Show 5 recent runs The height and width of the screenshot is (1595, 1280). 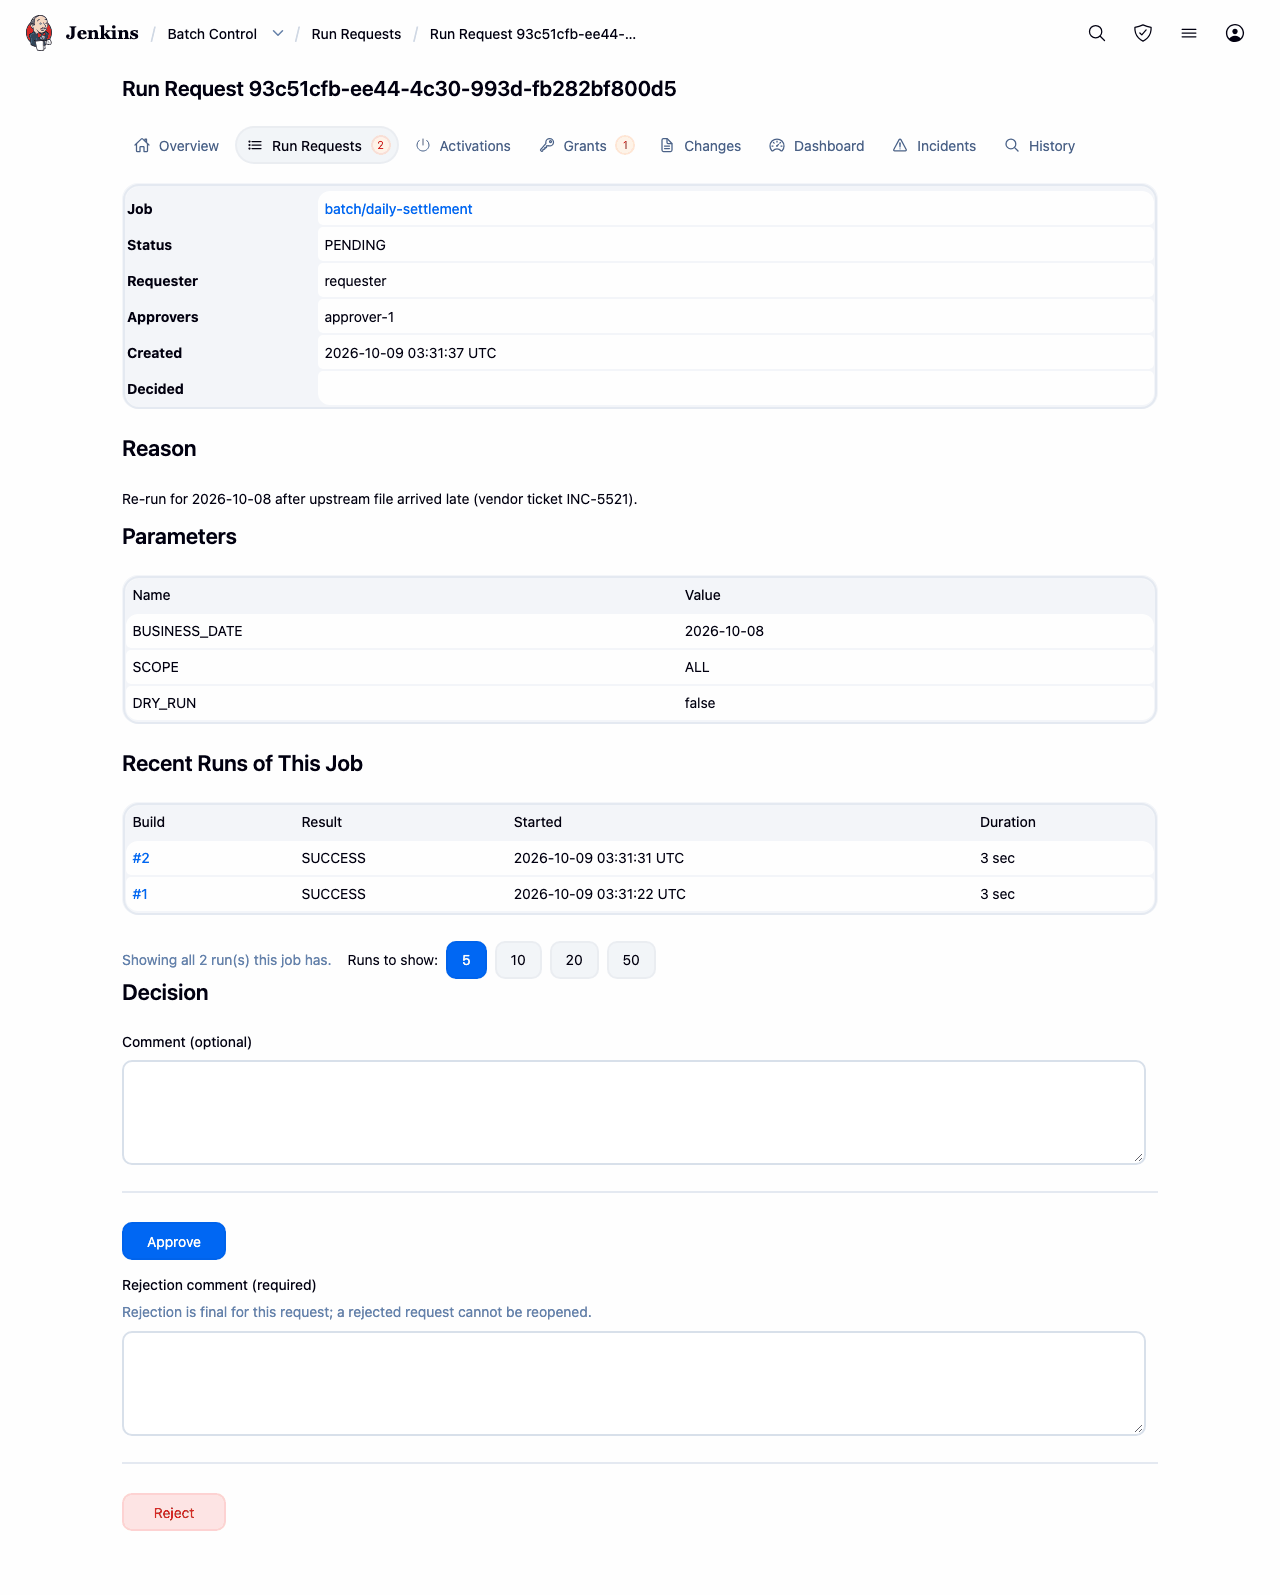tap(466, 960)
